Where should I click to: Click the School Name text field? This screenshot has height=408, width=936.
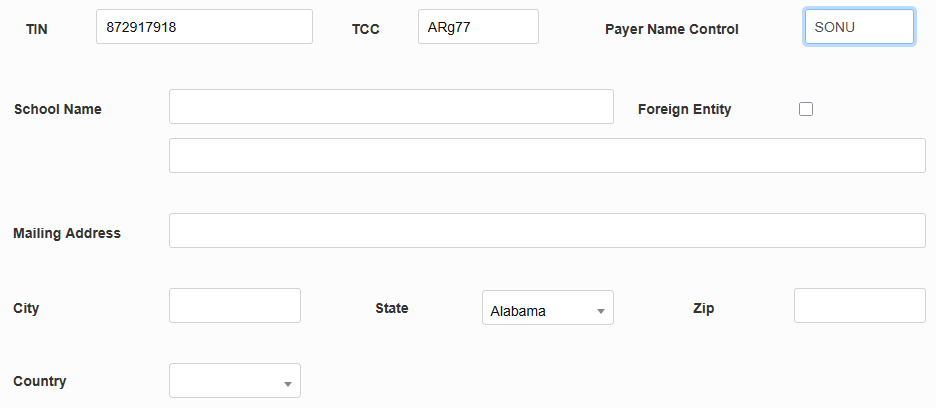point(391,107)
